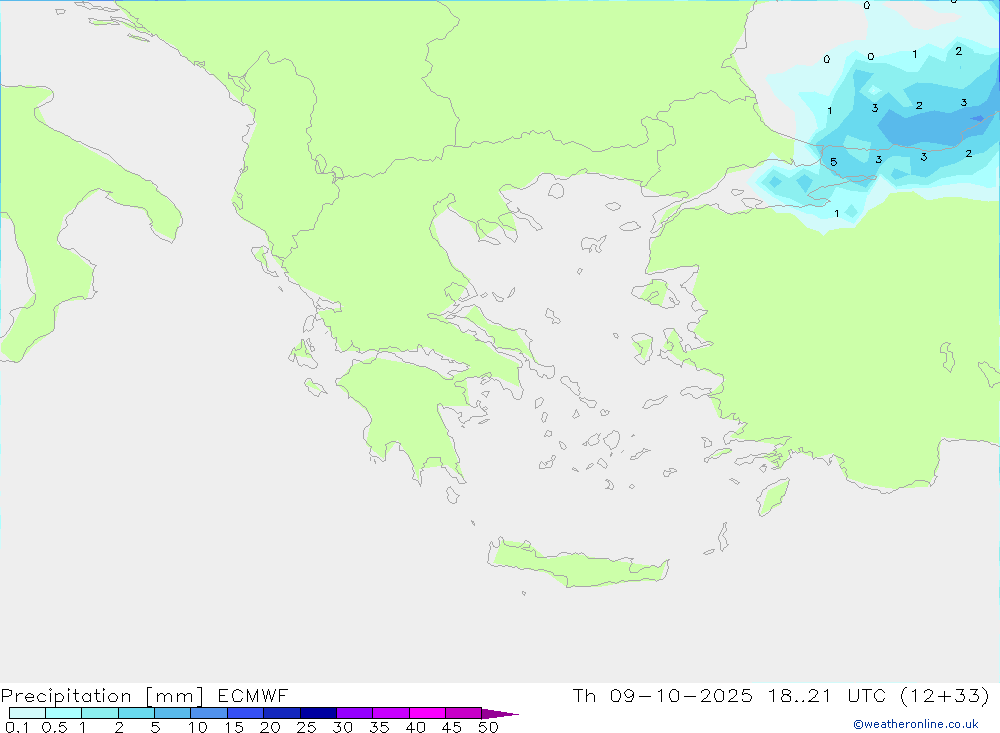The image size is (1000, 733).
Task: Click the "ECMWF" model label
Action: (x=253, y=696)
